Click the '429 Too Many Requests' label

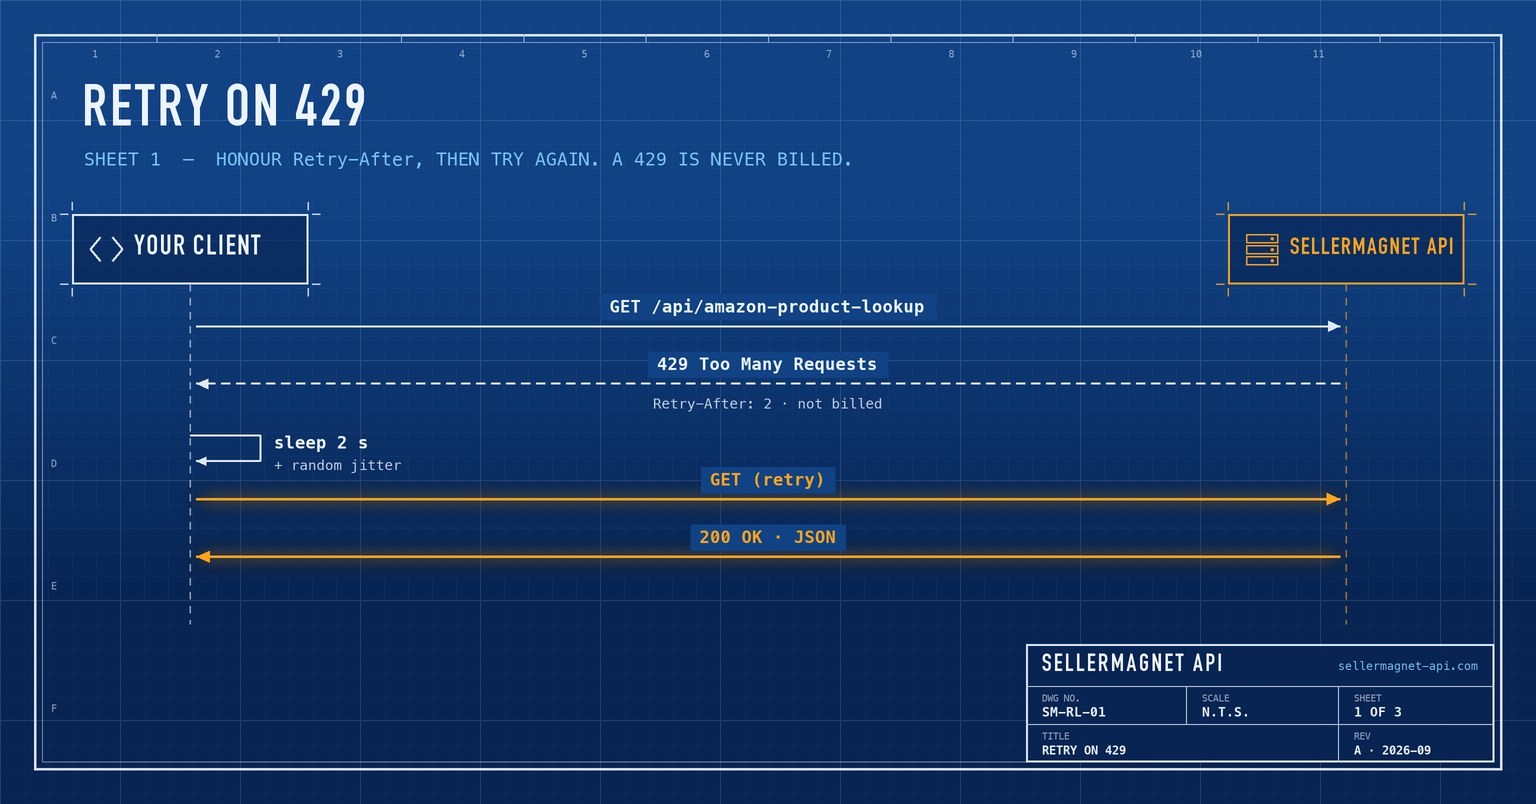(767, 364)
